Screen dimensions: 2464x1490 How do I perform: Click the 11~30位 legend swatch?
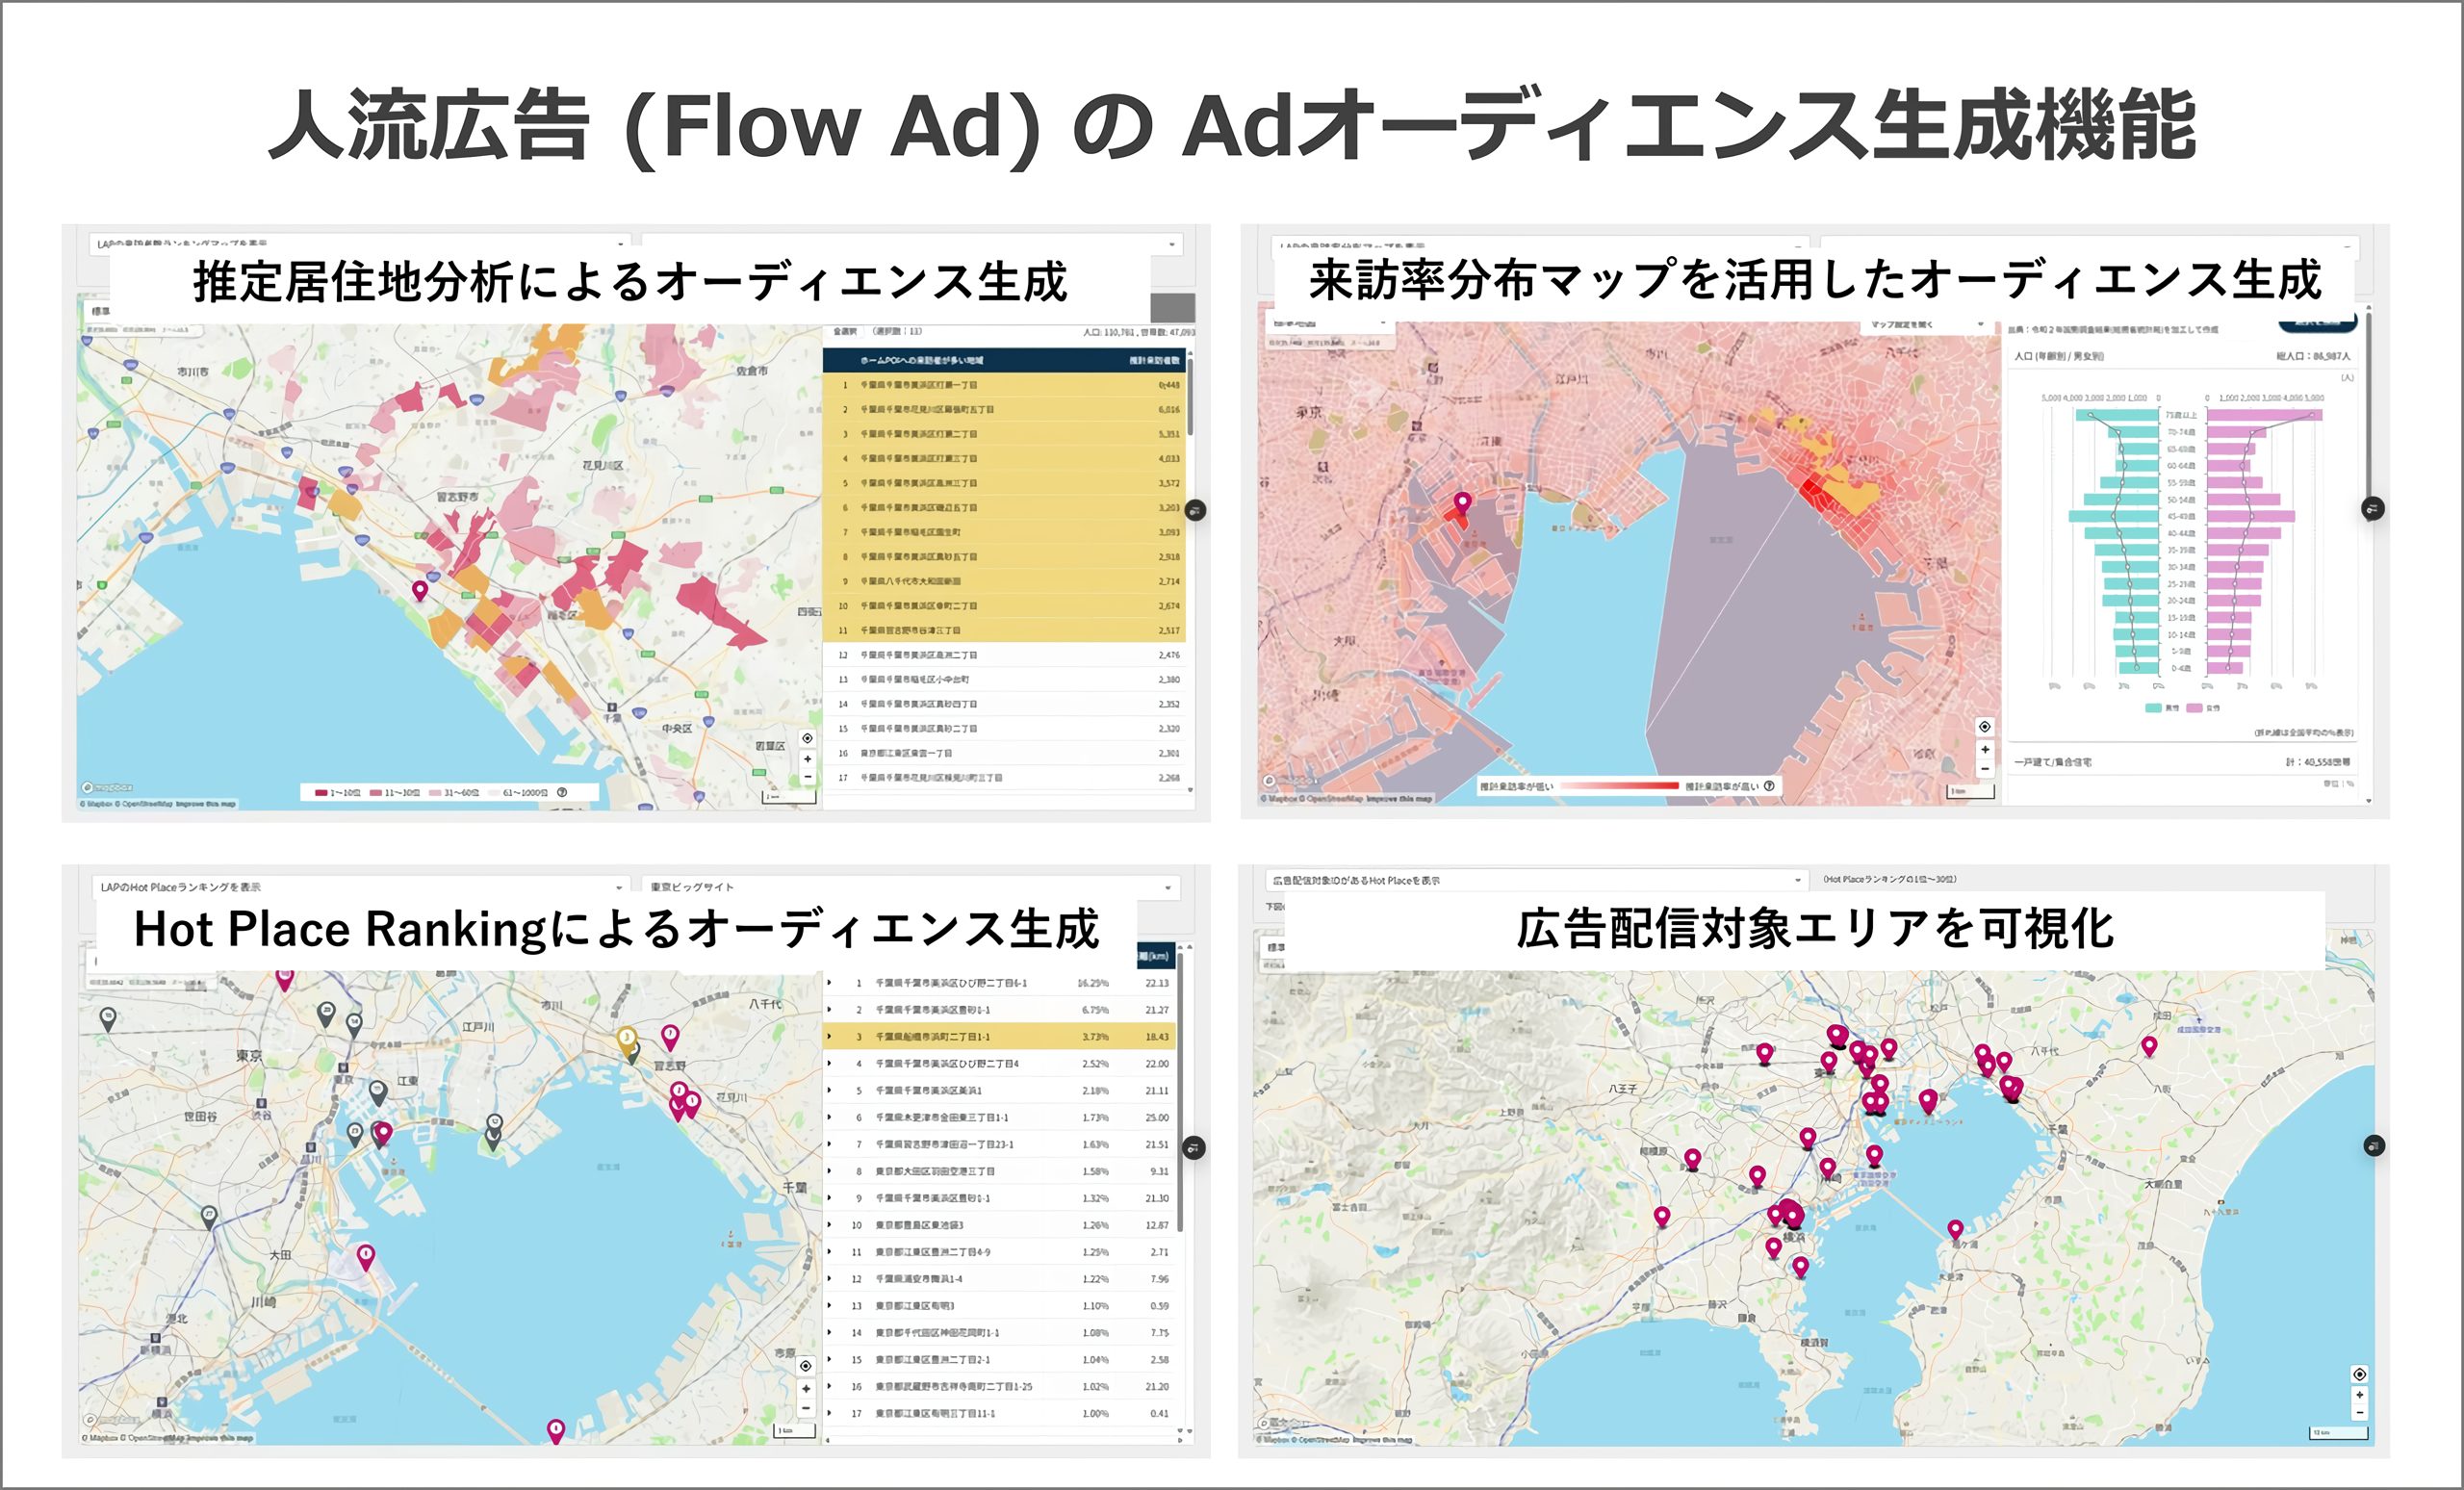click(376, 793)
